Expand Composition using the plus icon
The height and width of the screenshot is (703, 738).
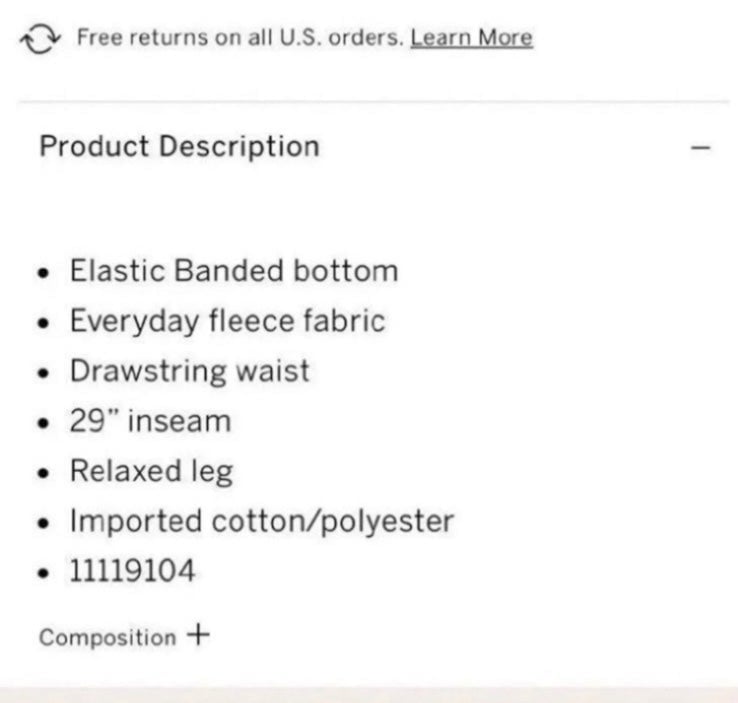point(198,635)
